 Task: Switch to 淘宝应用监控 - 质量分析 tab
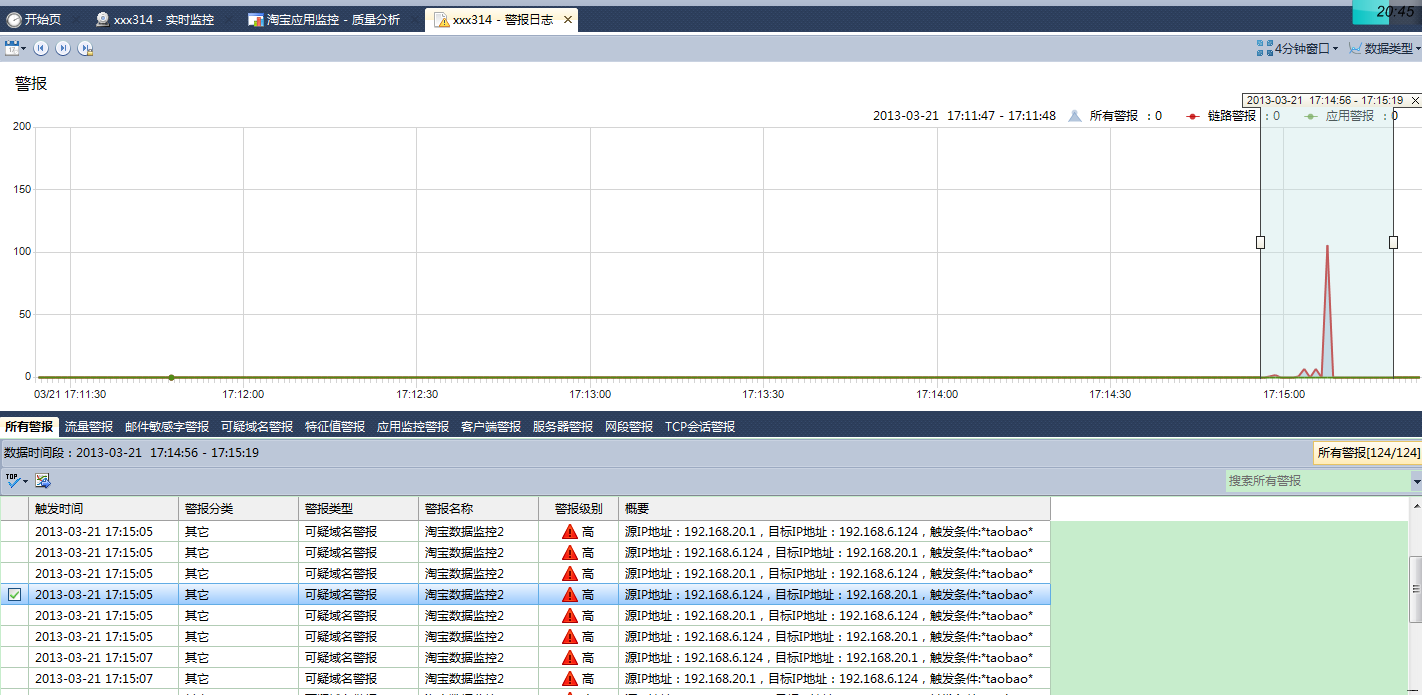tap(324, 19)
